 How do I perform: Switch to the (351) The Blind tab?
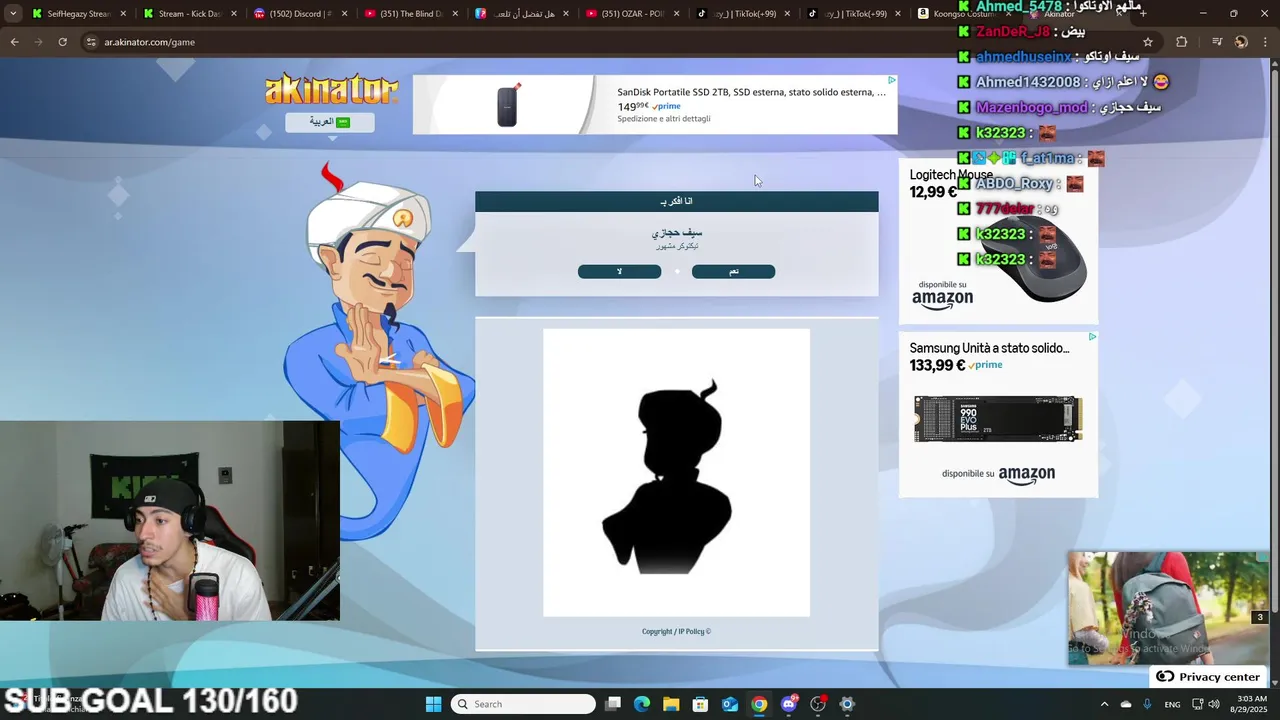pos(412,14)
